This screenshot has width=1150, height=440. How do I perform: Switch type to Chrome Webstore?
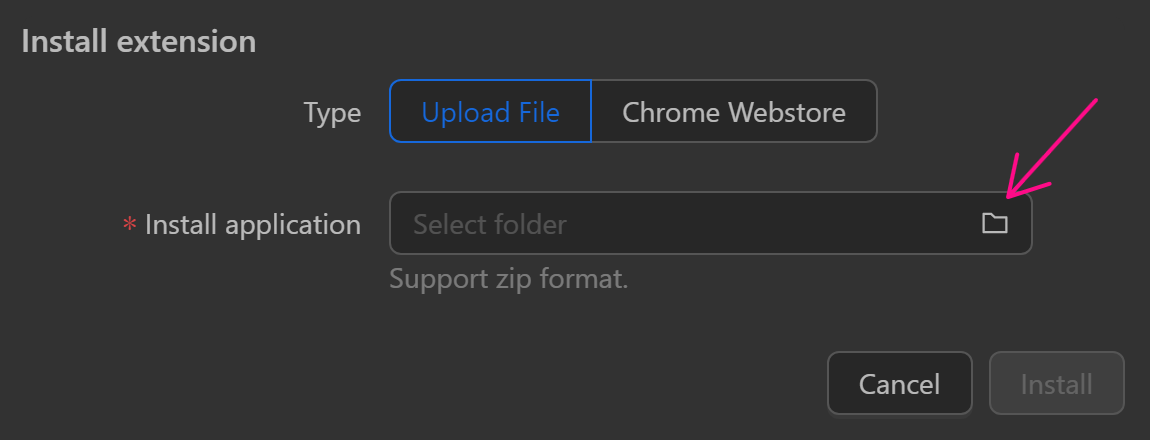[734, 112]
